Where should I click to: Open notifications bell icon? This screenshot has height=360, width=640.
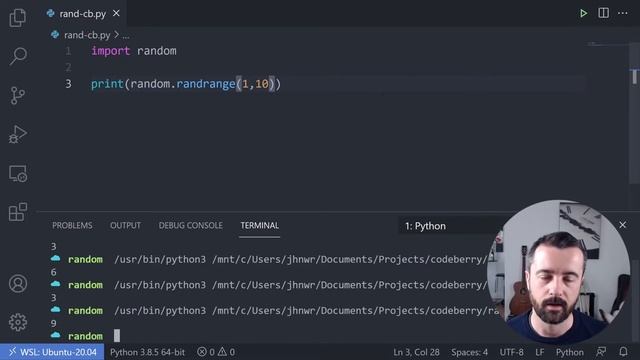(623, 352)
